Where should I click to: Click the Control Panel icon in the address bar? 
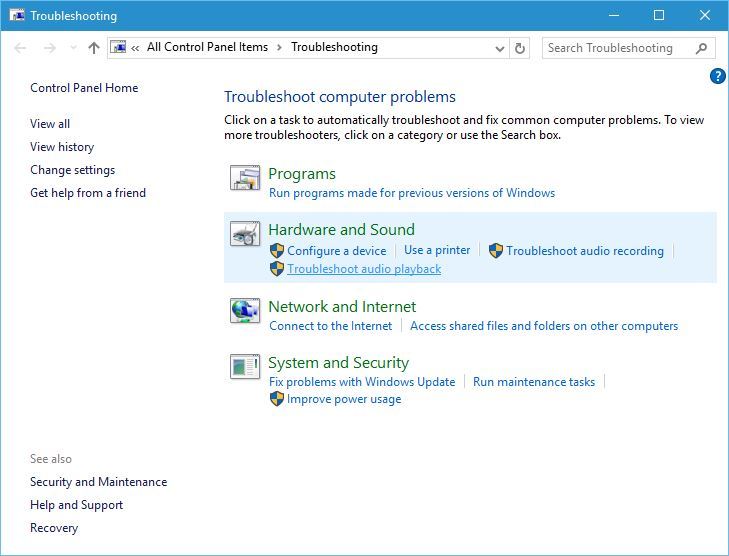point(118,47)
